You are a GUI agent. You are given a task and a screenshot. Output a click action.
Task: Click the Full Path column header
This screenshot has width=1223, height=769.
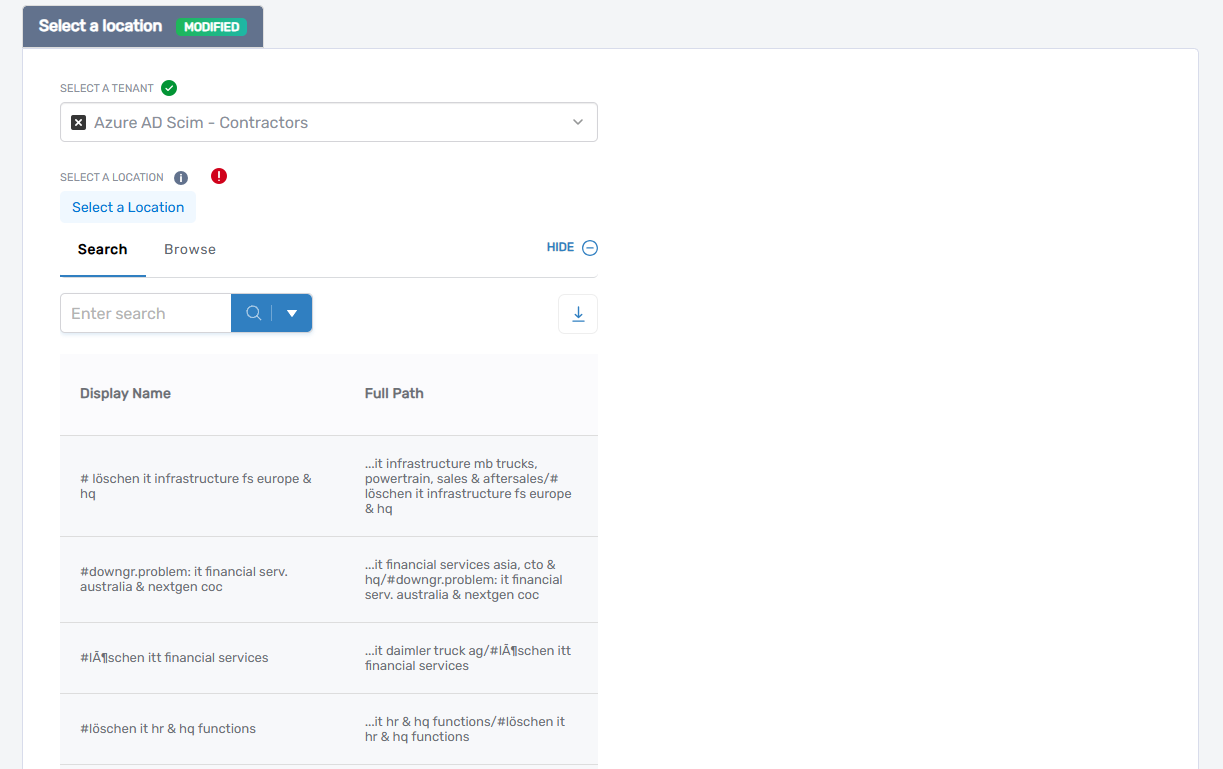click(x=394, y=394)
